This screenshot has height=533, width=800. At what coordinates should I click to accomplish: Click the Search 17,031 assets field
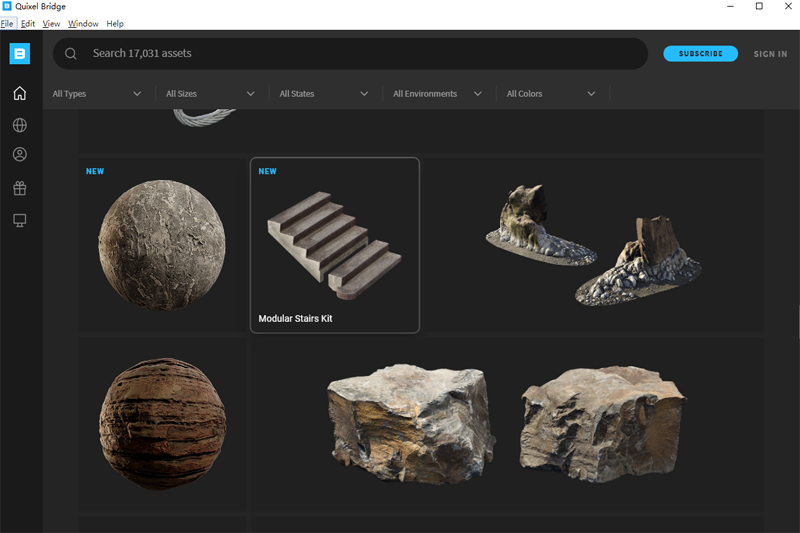pos(351,54)
